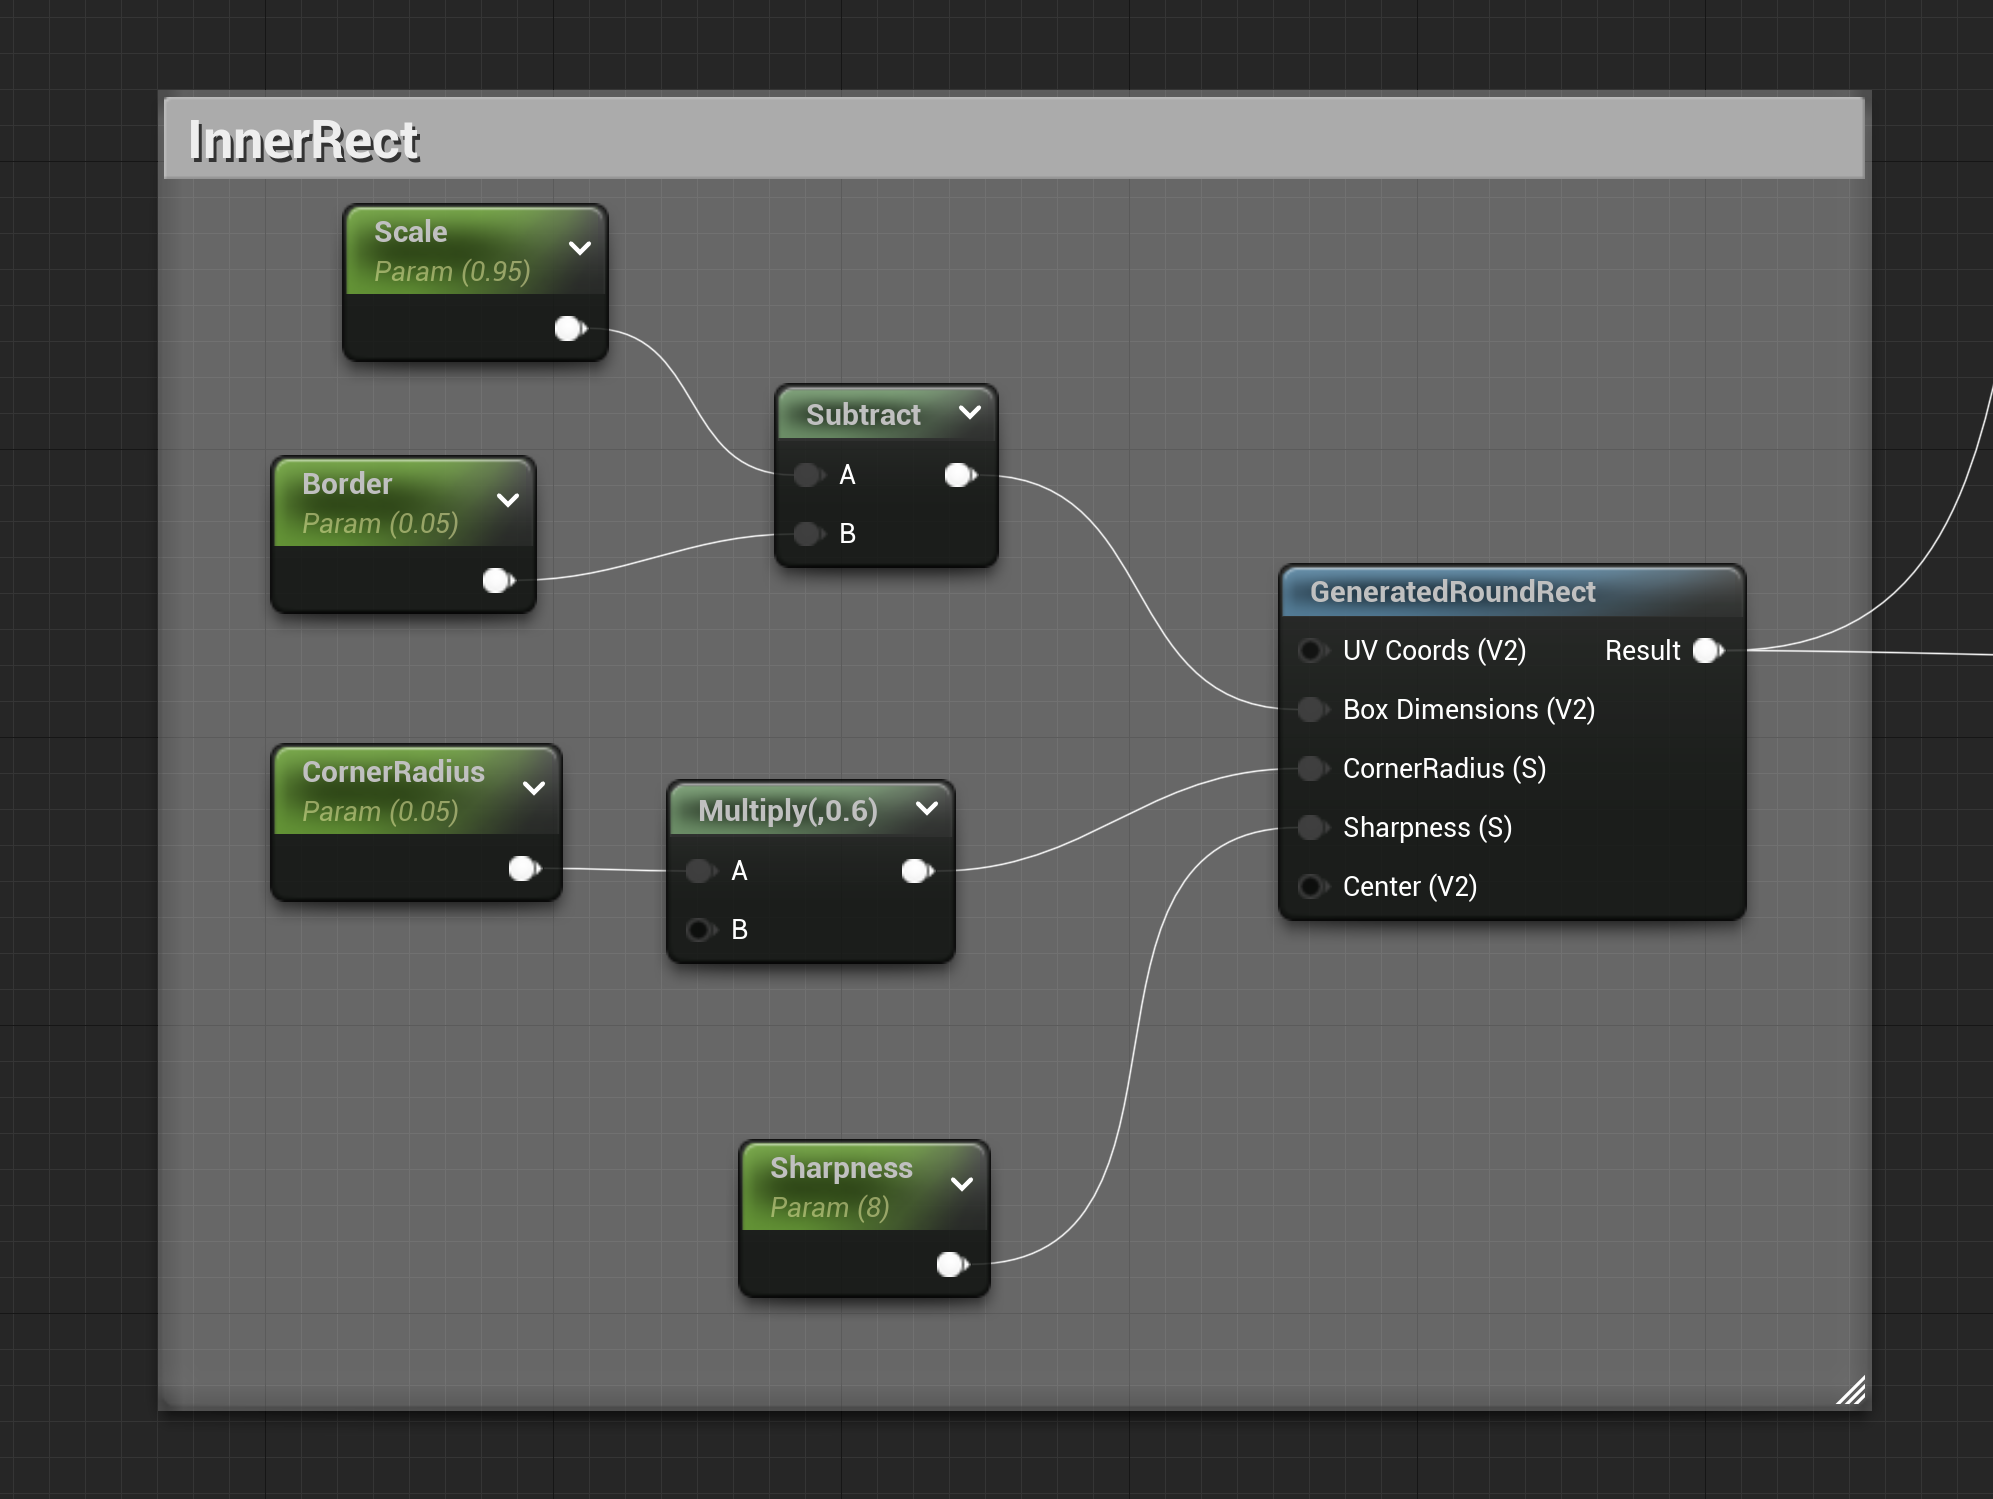This screenshot has width=1993, height=1499.
Task: Click the Scale node output pin
Action: [x=569, y=328]
